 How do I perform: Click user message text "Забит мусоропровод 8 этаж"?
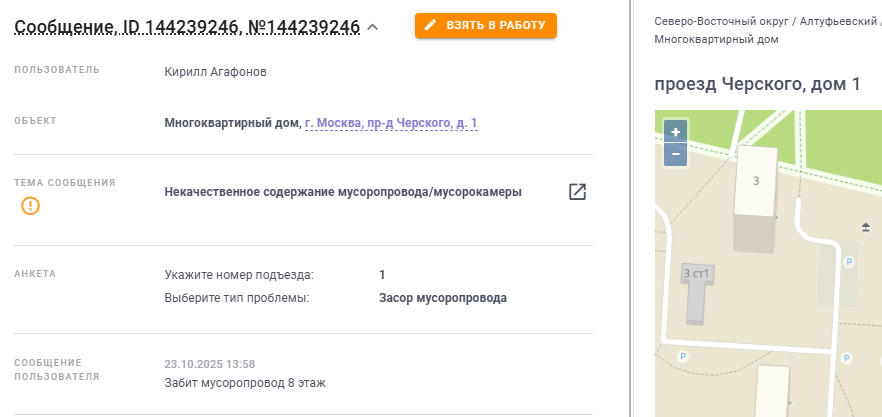(245, 382)
